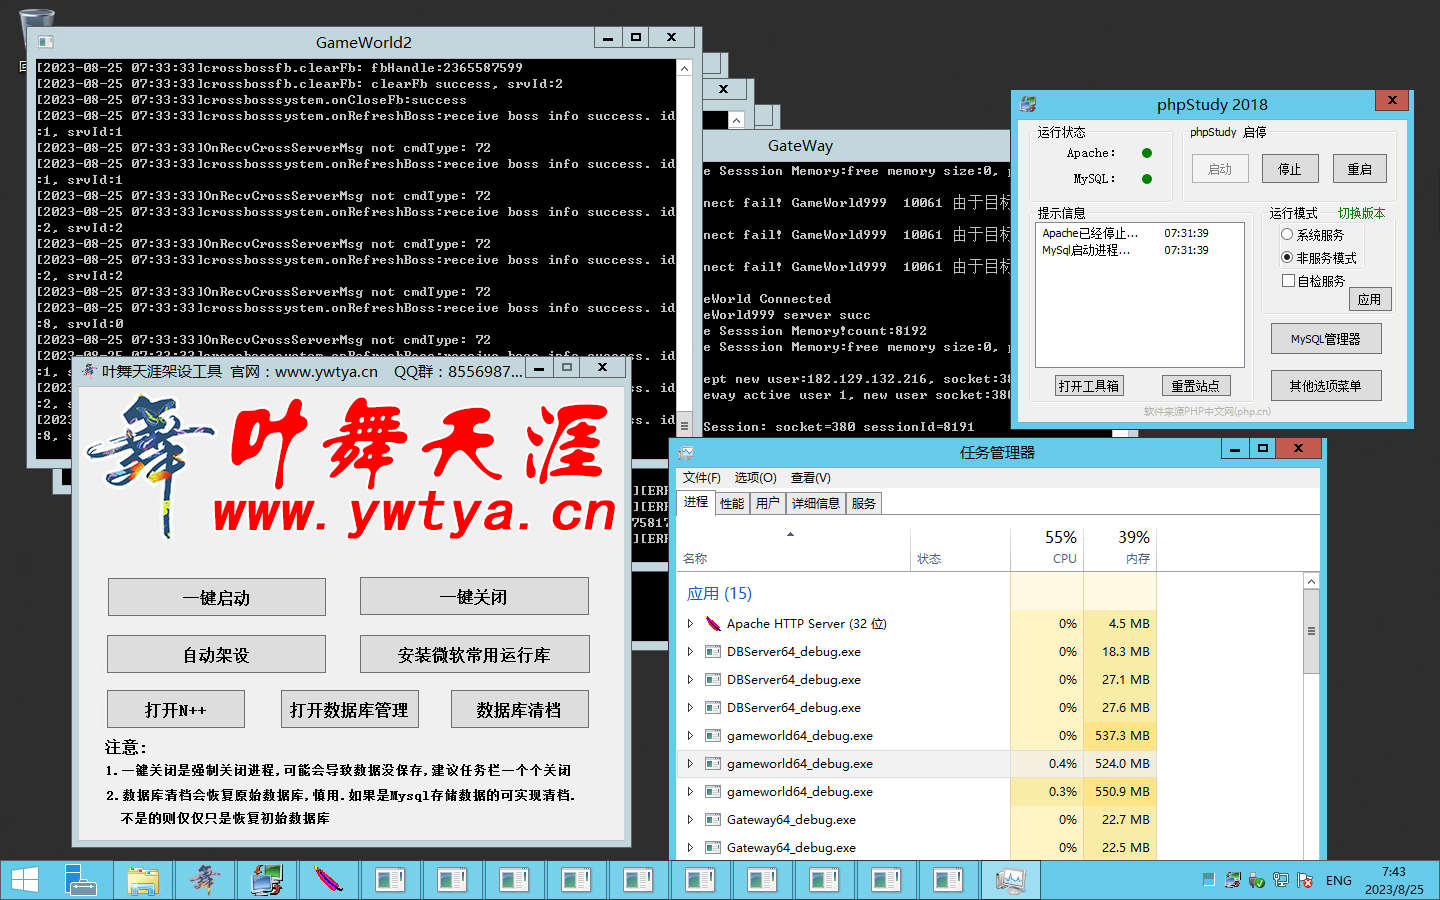Click the 打开N++ button
This screenshot has width=1440, height=900.
pos(176,709)
